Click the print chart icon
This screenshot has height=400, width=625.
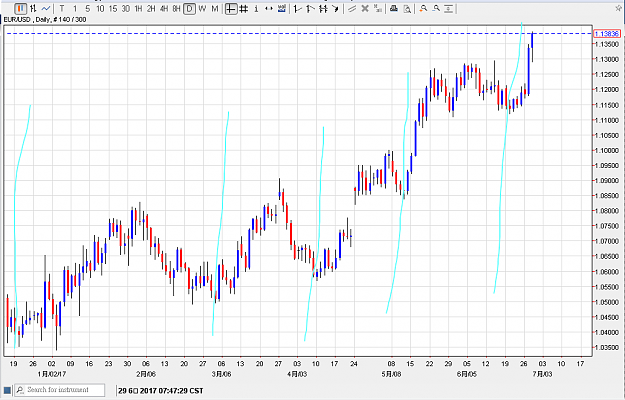tap(394, 8)
